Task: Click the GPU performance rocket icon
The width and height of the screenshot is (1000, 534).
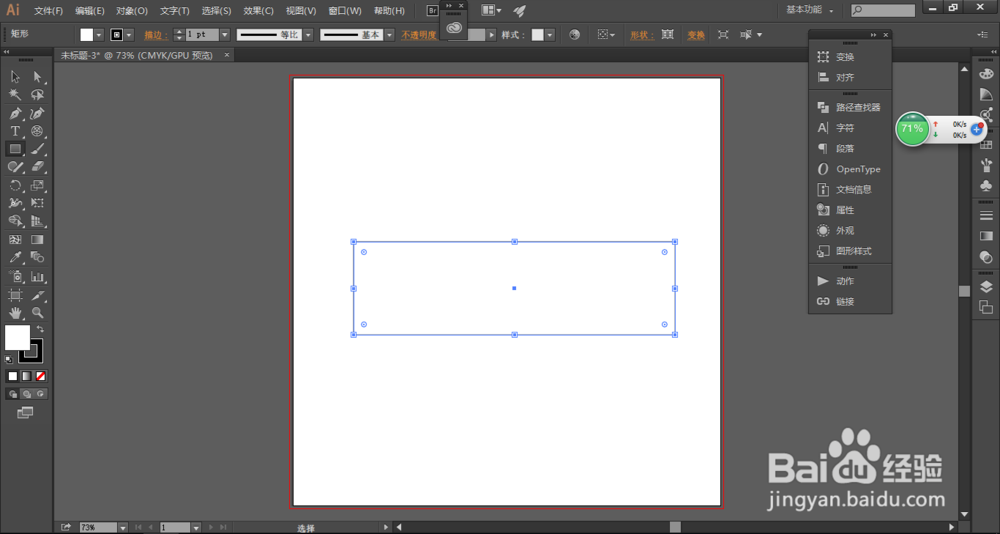Action: (520, 11)
